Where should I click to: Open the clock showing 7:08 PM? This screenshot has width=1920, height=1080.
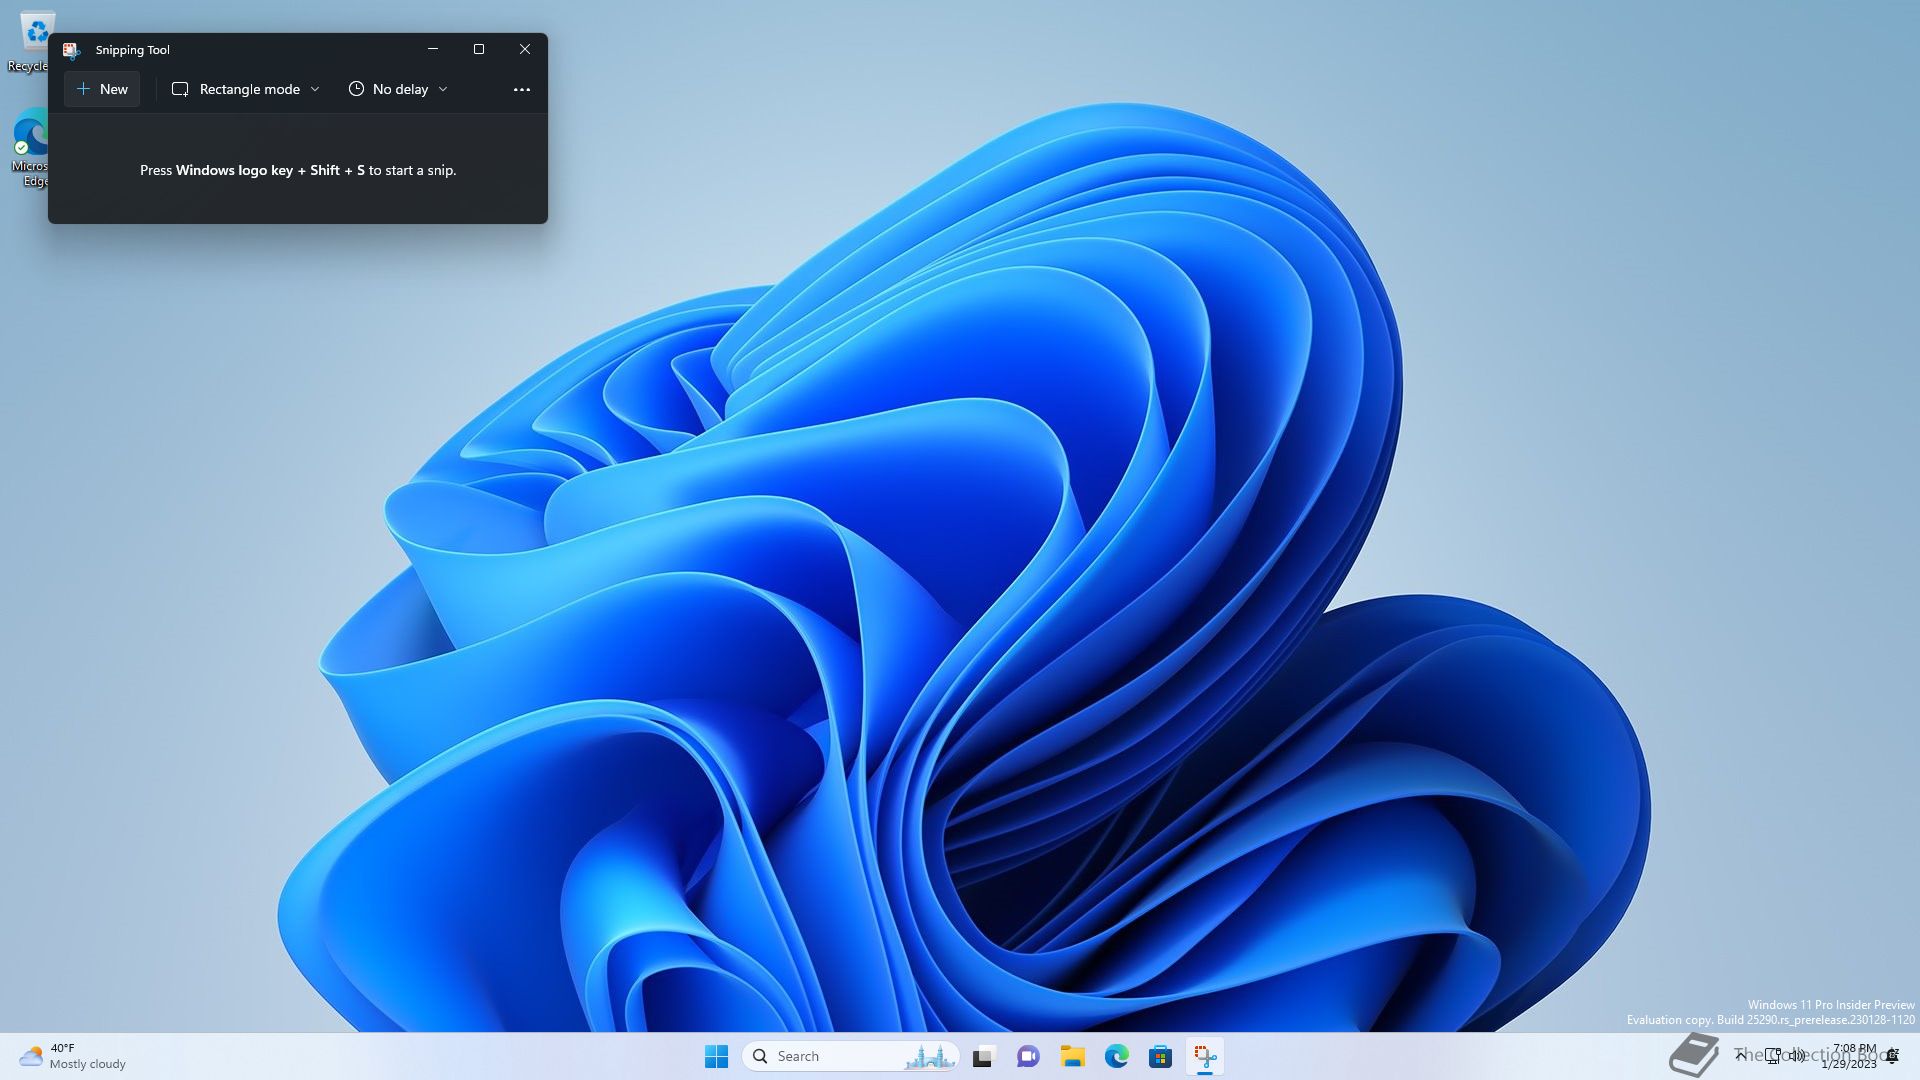tap(1849, 1056)
